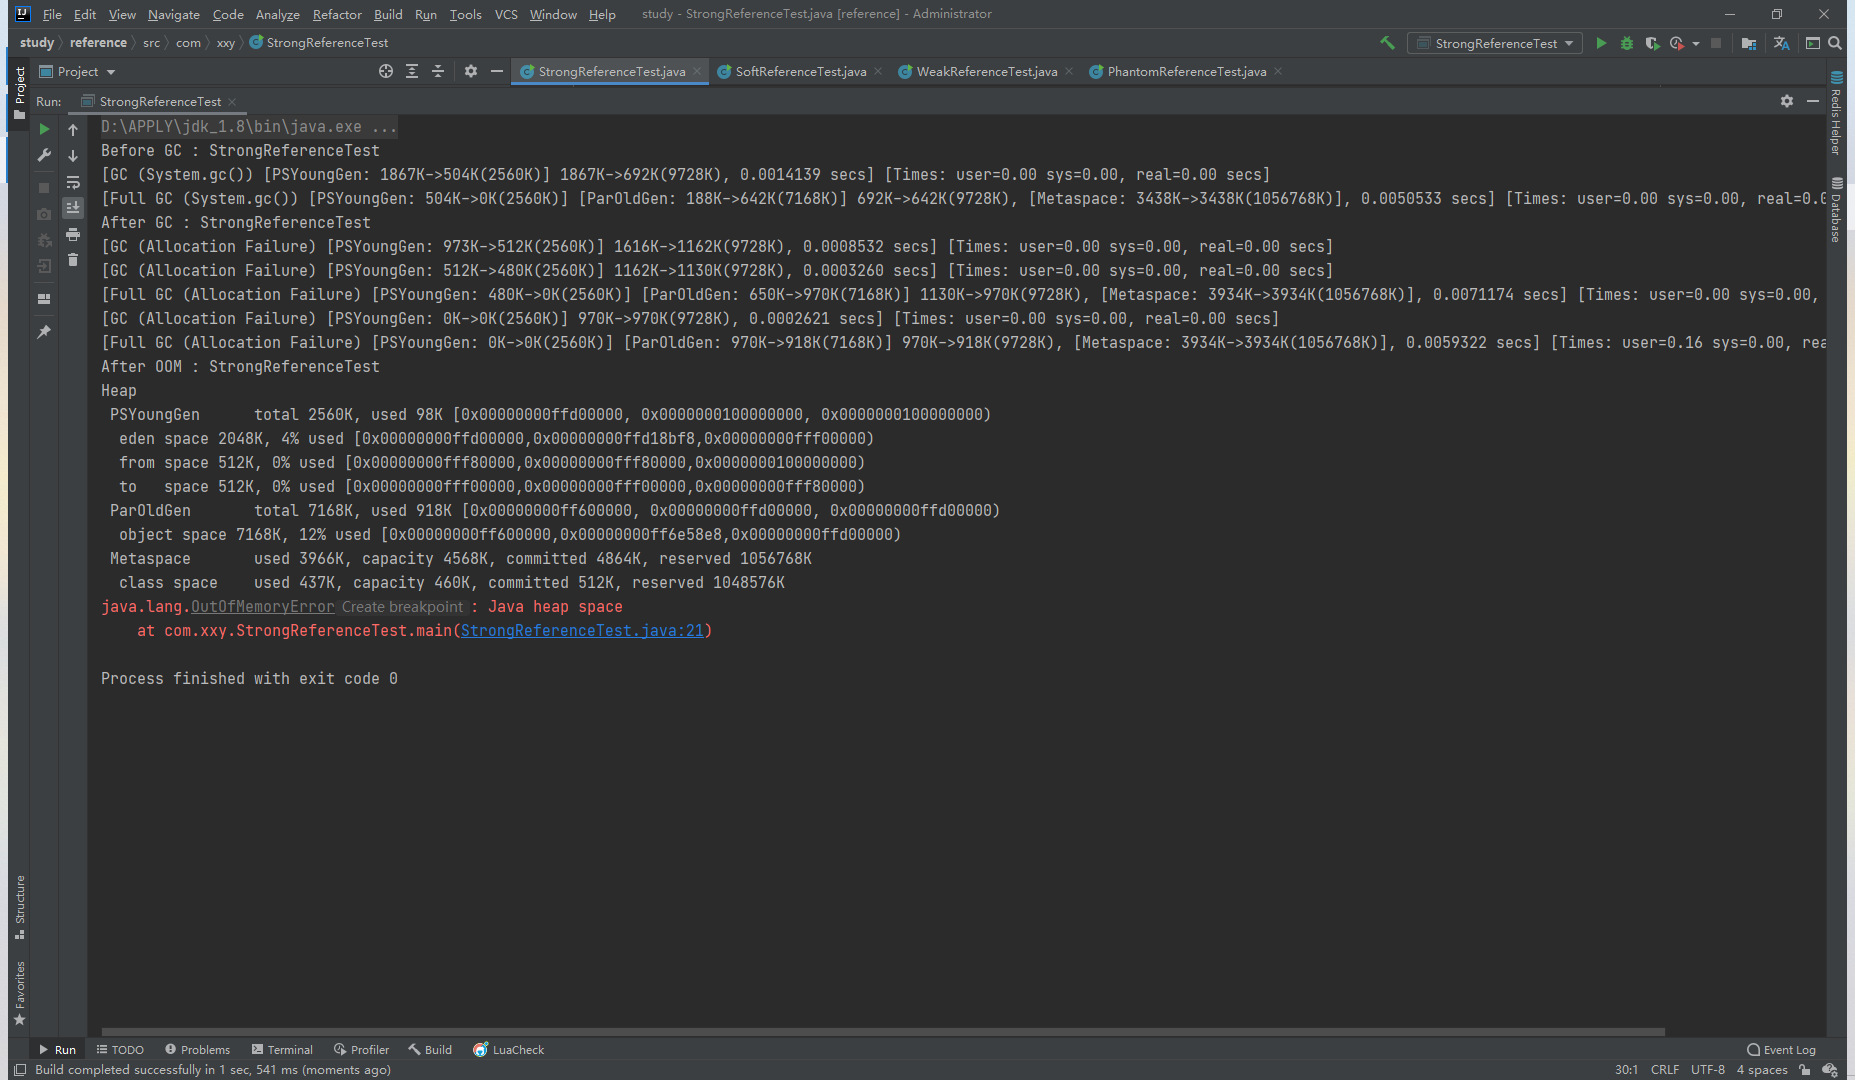The height and width of the screenshot is (1080, 1855).
Task: Open the Project view dropdown
Action: point(78,72)
